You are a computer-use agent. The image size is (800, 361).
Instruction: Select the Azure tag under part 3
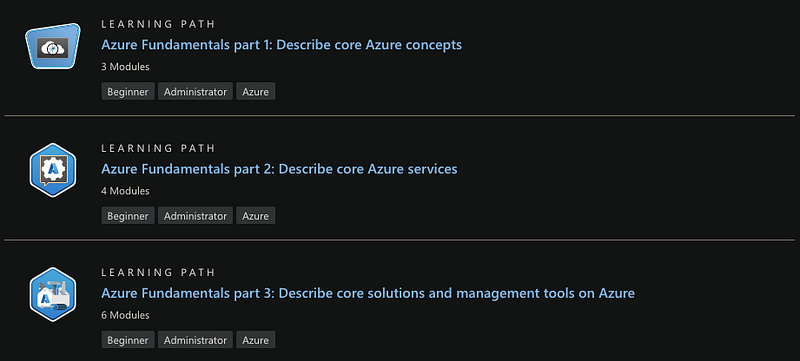pos(256,340)
